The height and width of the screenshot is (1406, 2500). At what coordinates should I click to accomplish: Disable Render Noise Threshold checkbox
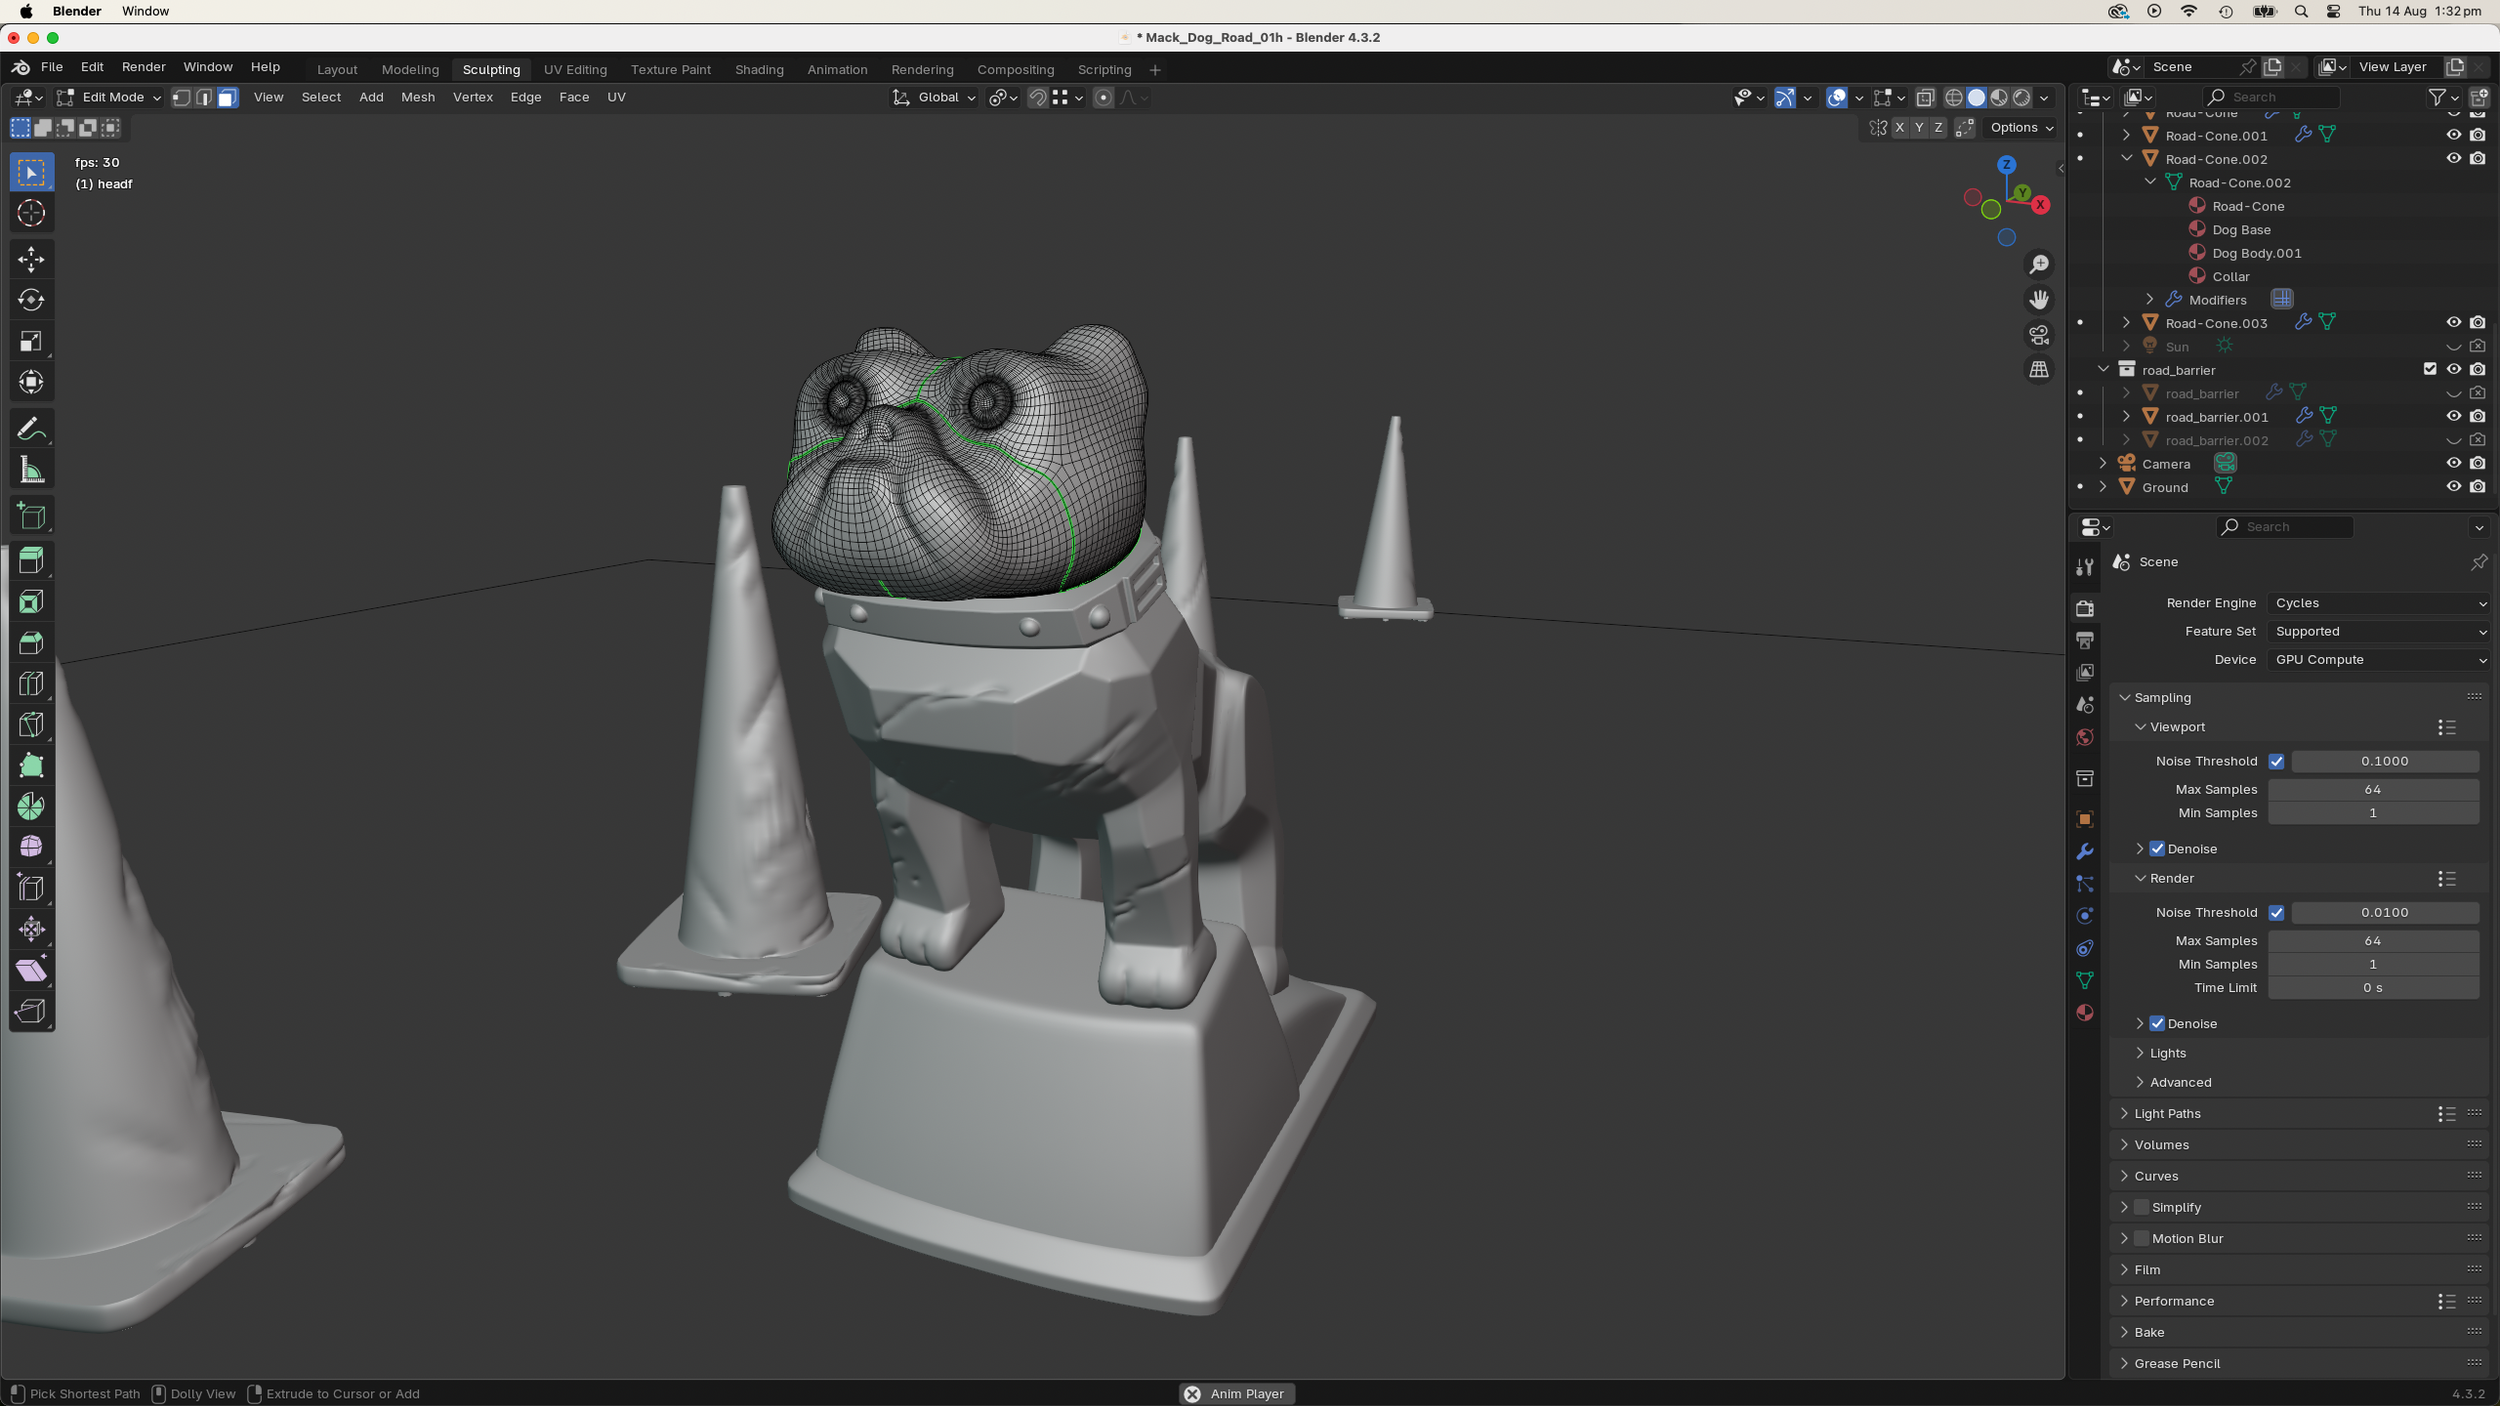coord(2276,912)
